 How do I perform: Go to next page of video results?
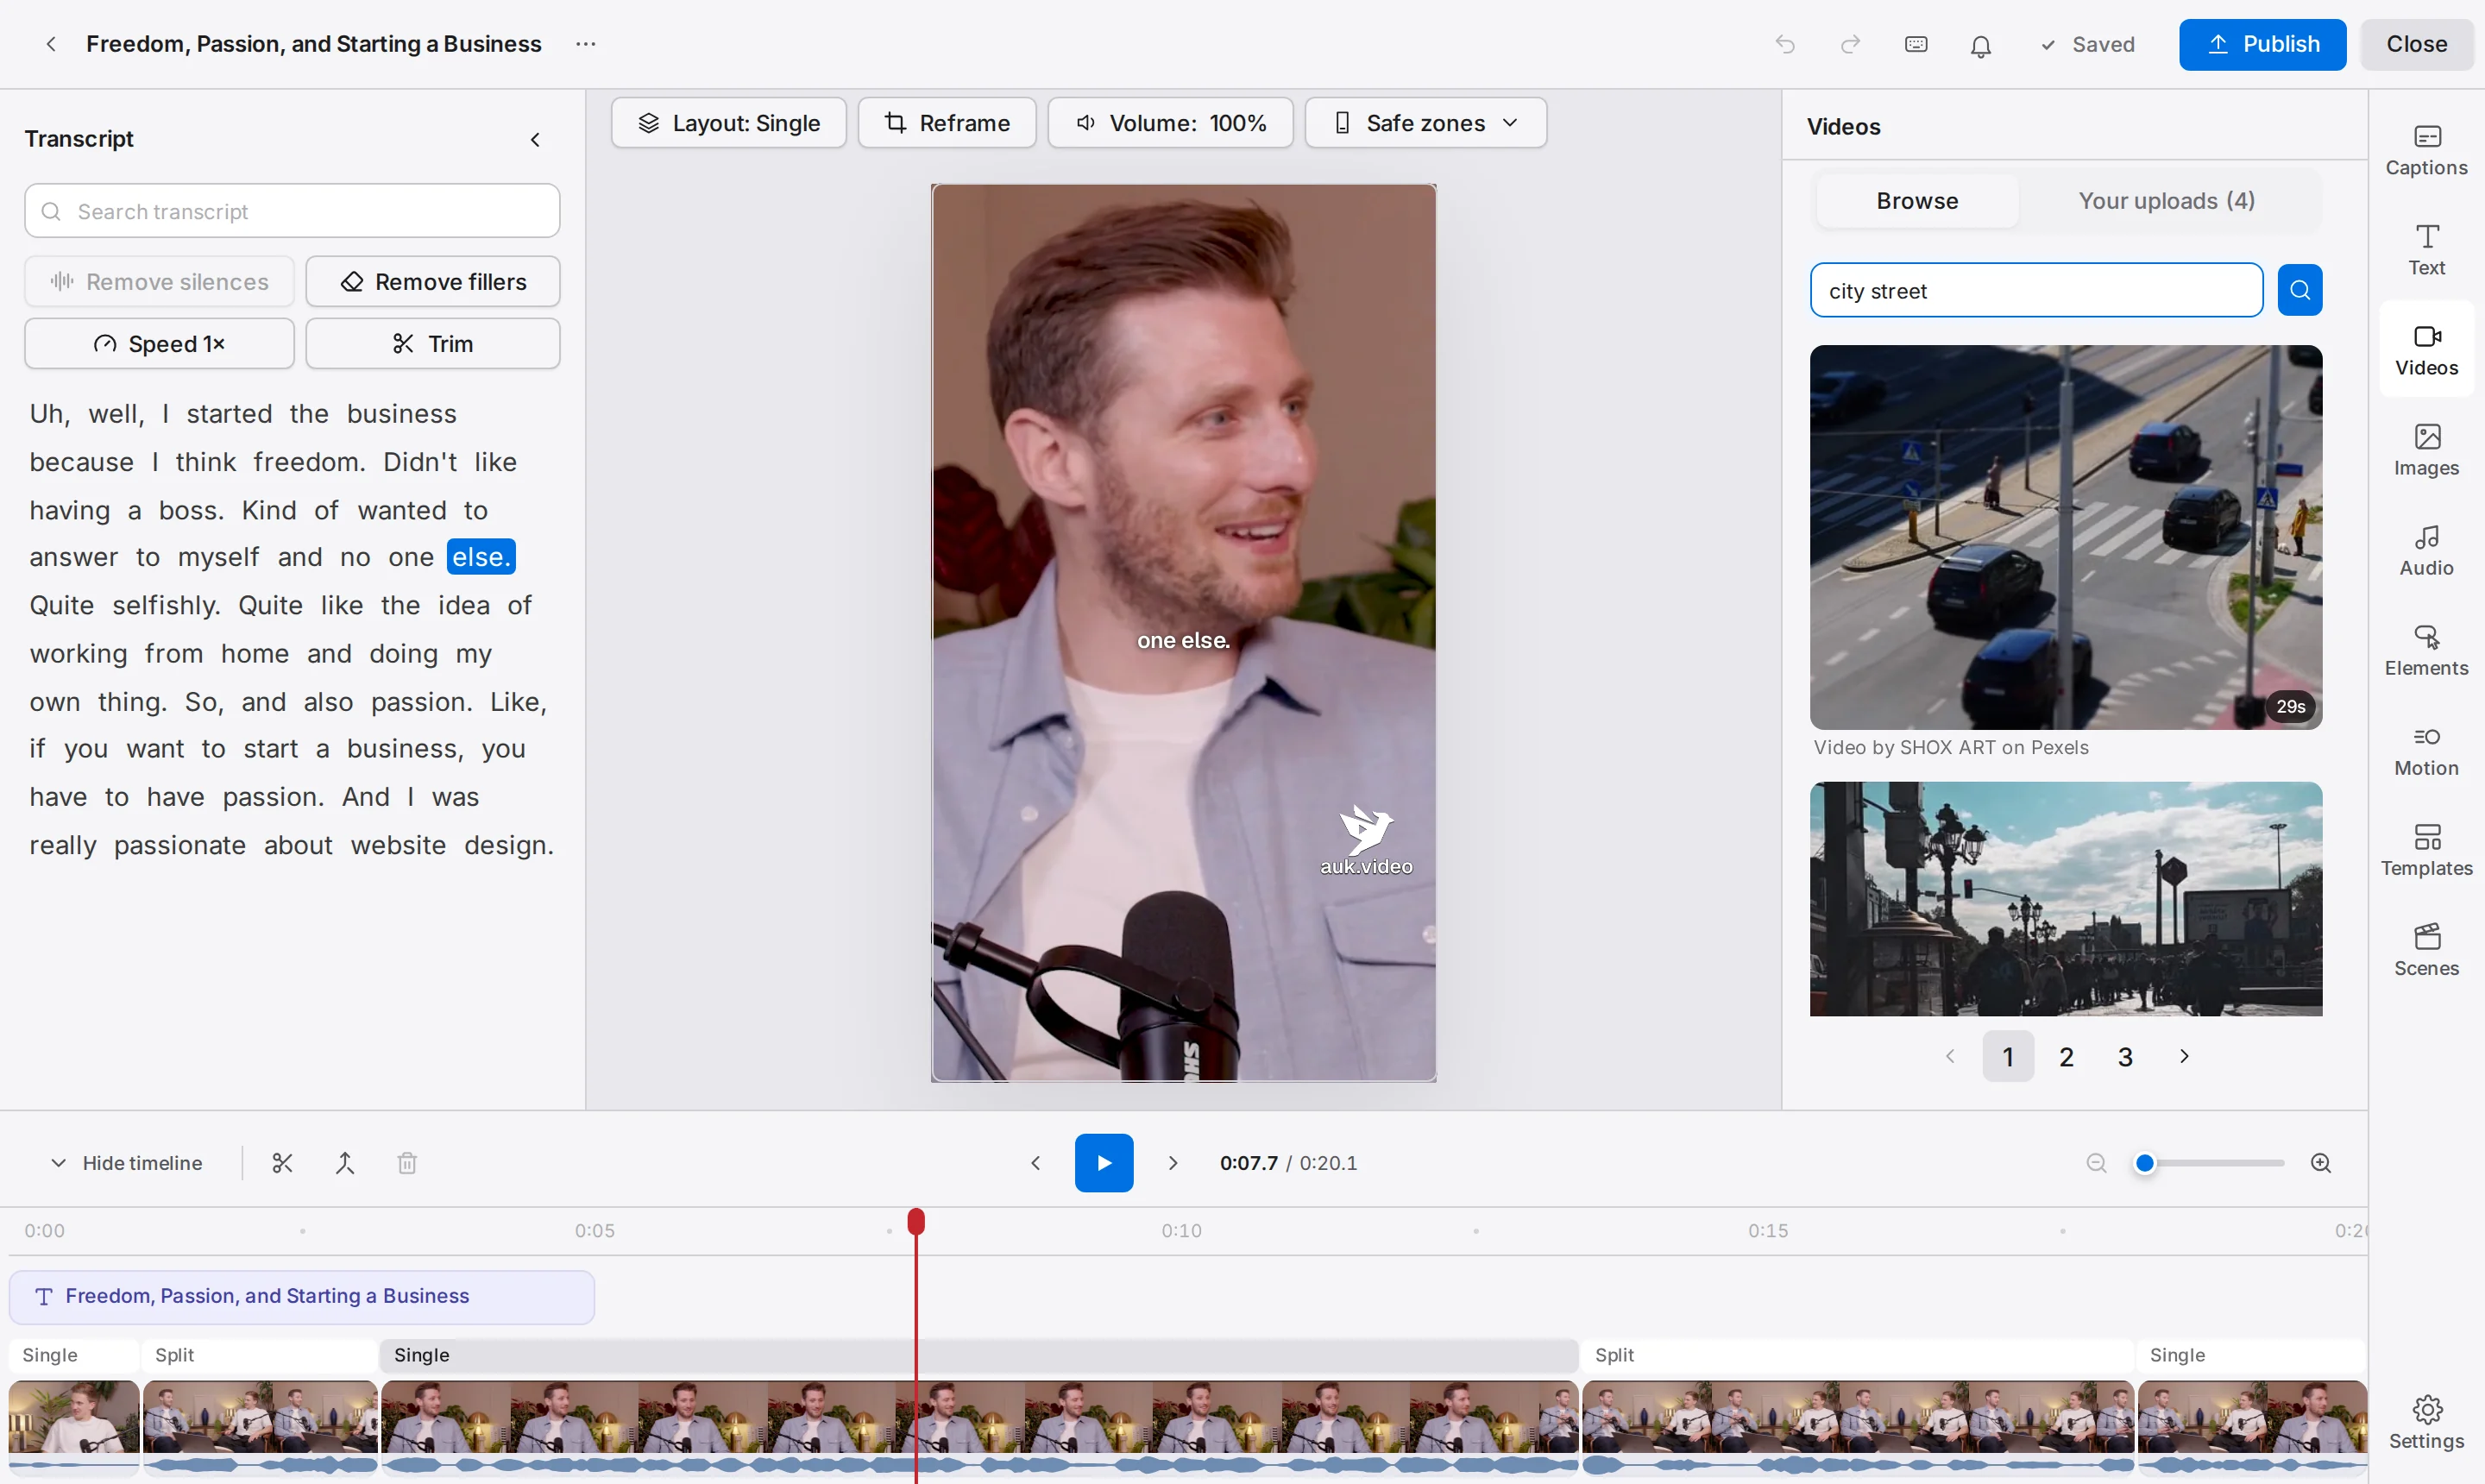[x=2184, y=1056]
